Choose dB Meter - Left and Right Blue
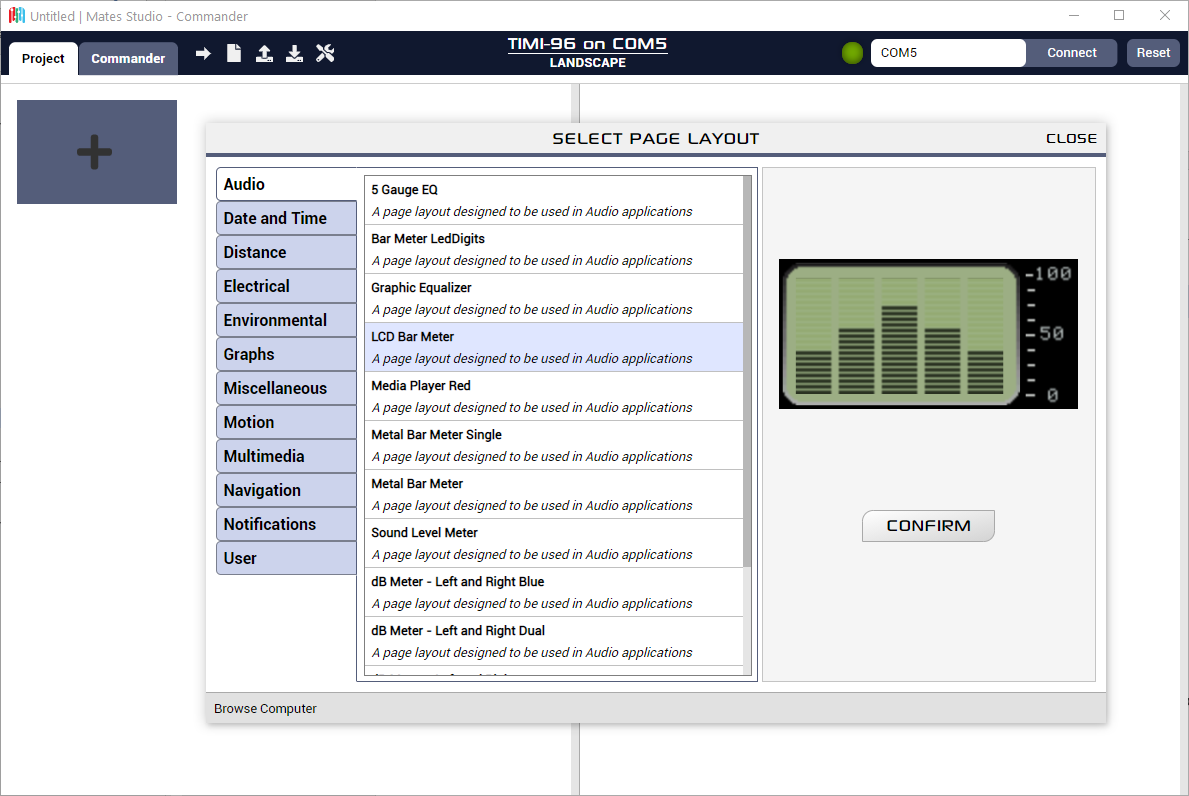This screenshot has height=796, width=1189. 554,593
